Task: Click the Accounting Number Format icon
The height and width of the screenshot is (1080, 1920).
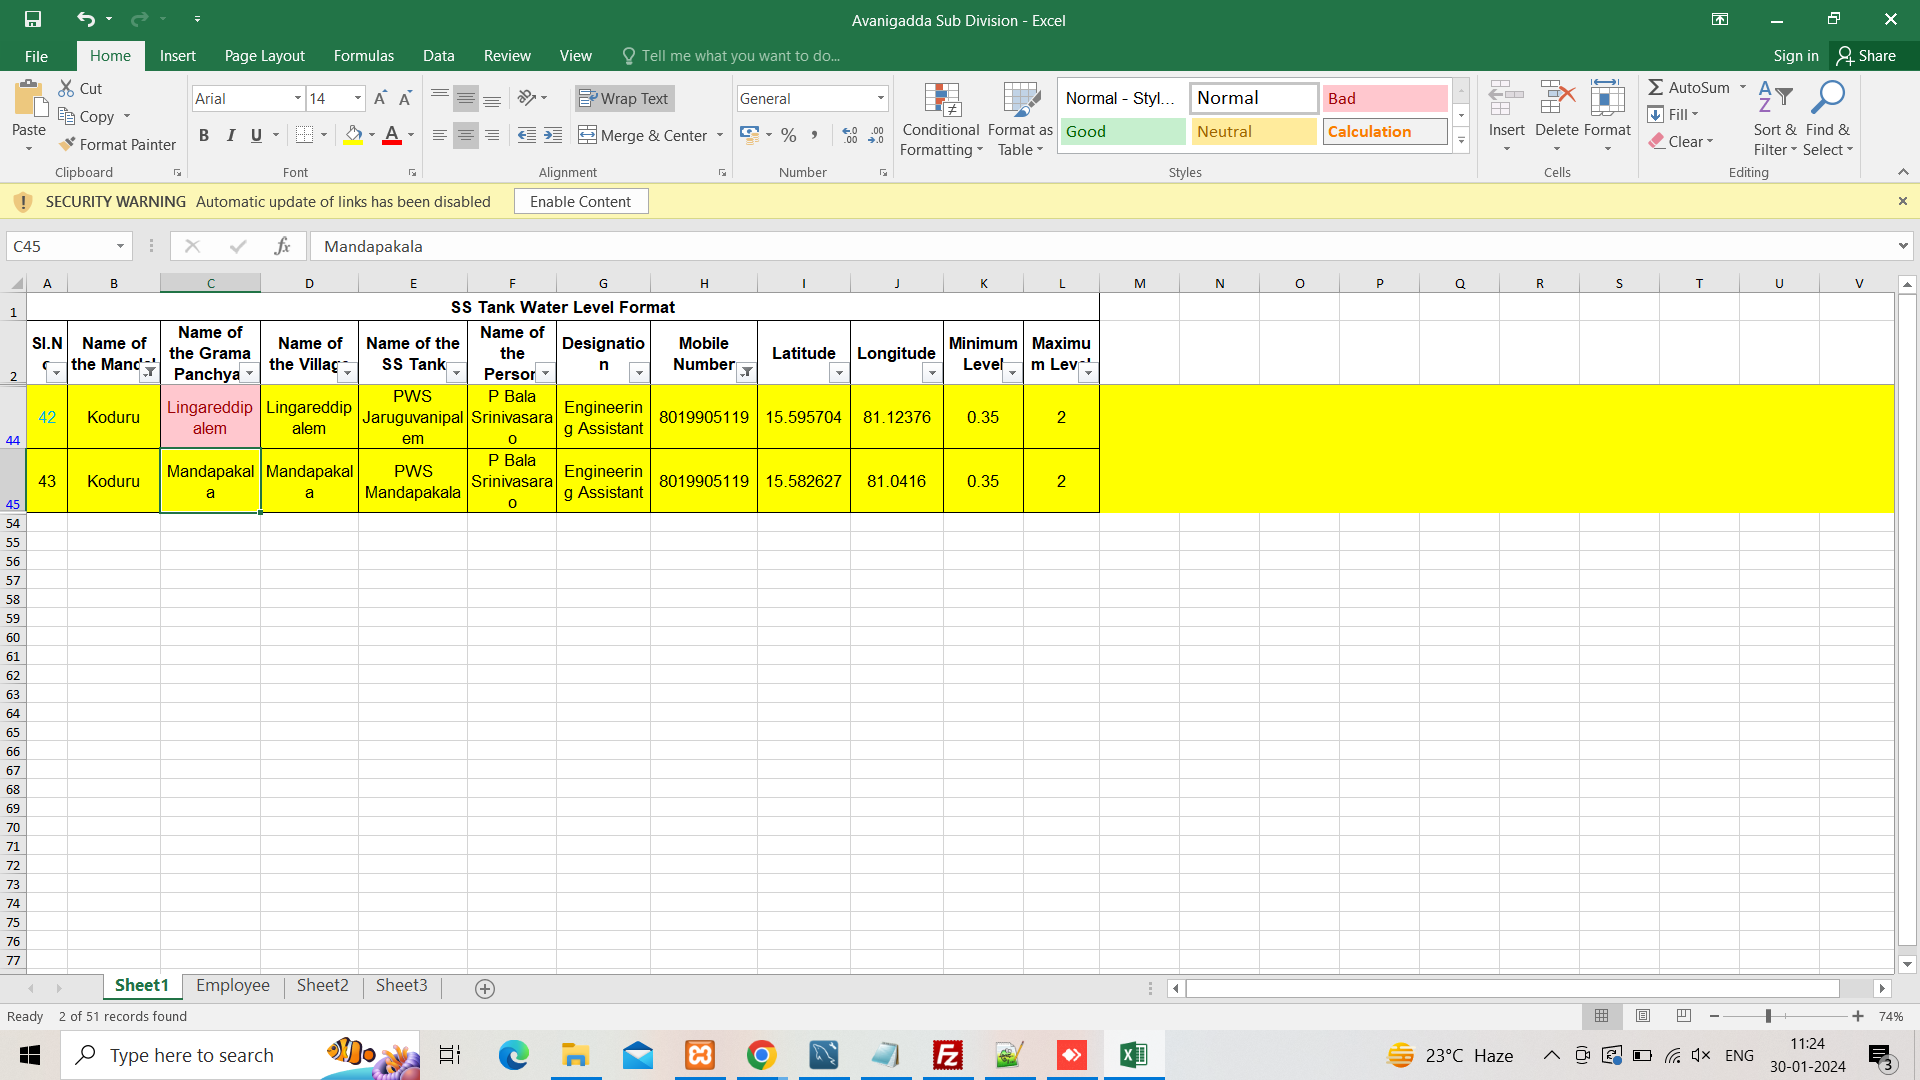Action: 750,135
